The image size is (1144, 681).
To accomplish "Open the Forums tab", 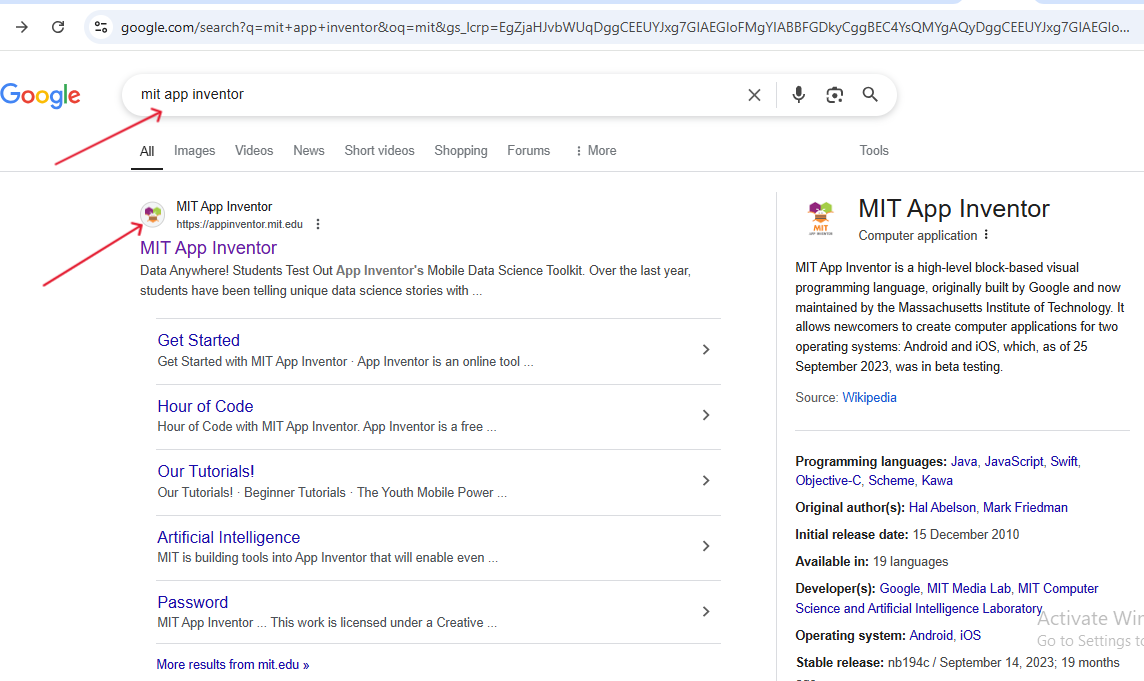I will [x=529, y=150].
